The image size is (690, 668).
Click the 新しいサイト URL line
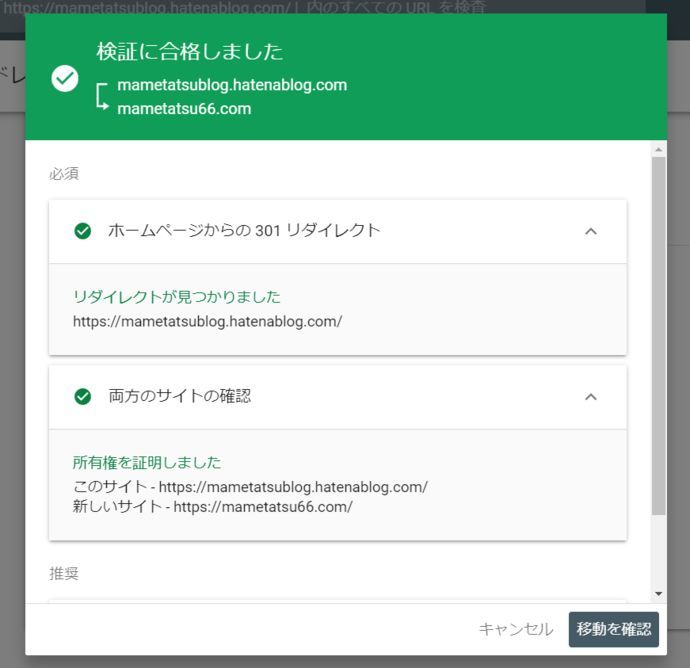tap(213, 507)
